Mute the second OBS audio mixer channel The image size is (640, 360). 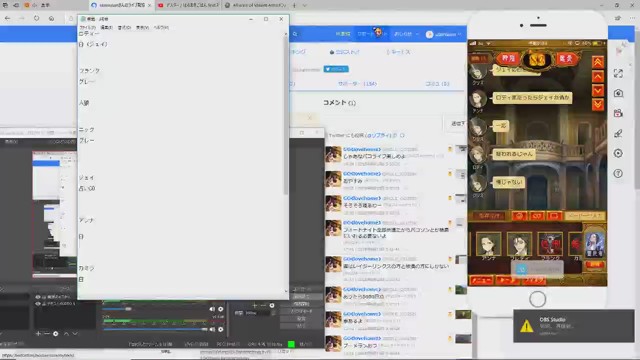pyautogui.click(x=212, y=329)
